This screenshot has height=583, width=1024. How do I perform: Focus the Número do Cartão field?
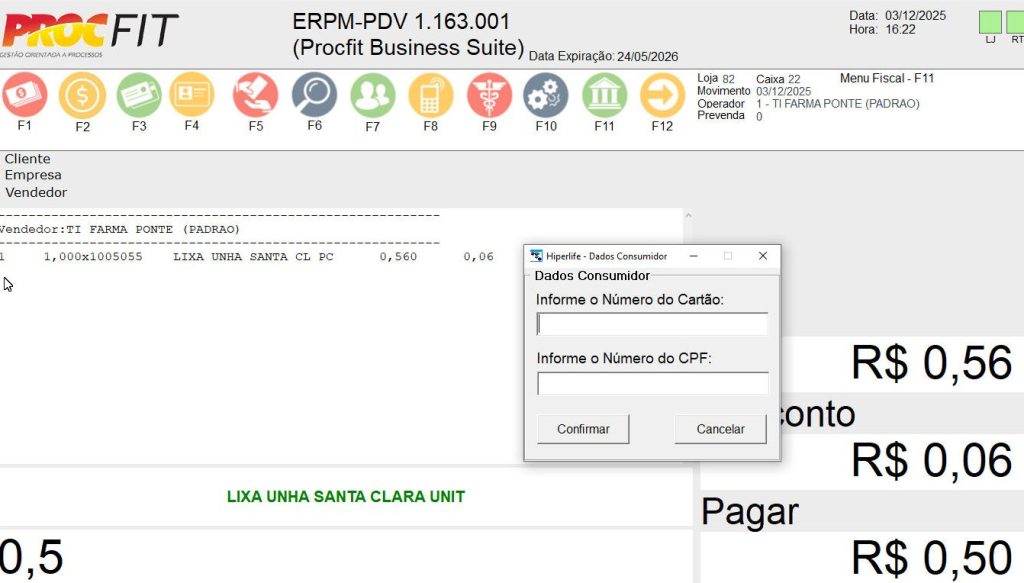(x=652, y=324)
